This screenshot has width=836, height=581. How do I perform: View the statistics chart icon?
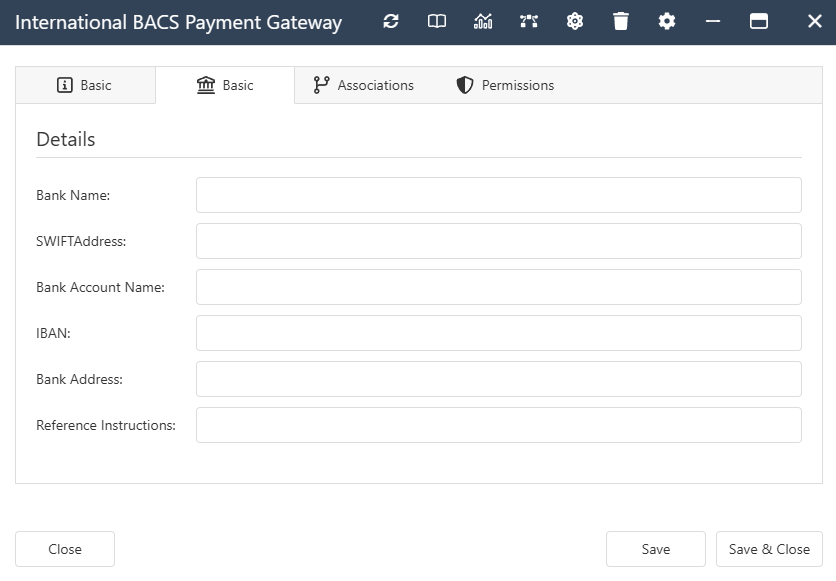483,21
